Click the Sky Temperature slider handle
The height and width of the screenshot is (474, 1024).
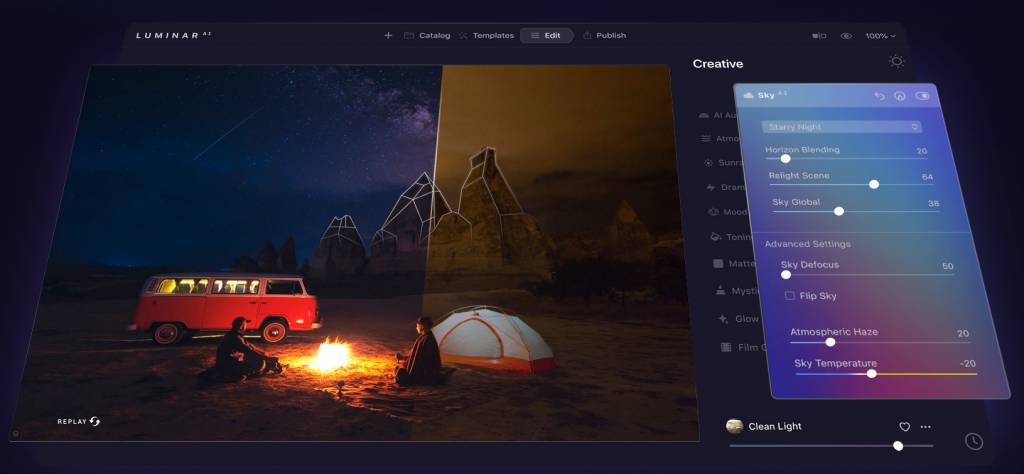click(872, 373)
